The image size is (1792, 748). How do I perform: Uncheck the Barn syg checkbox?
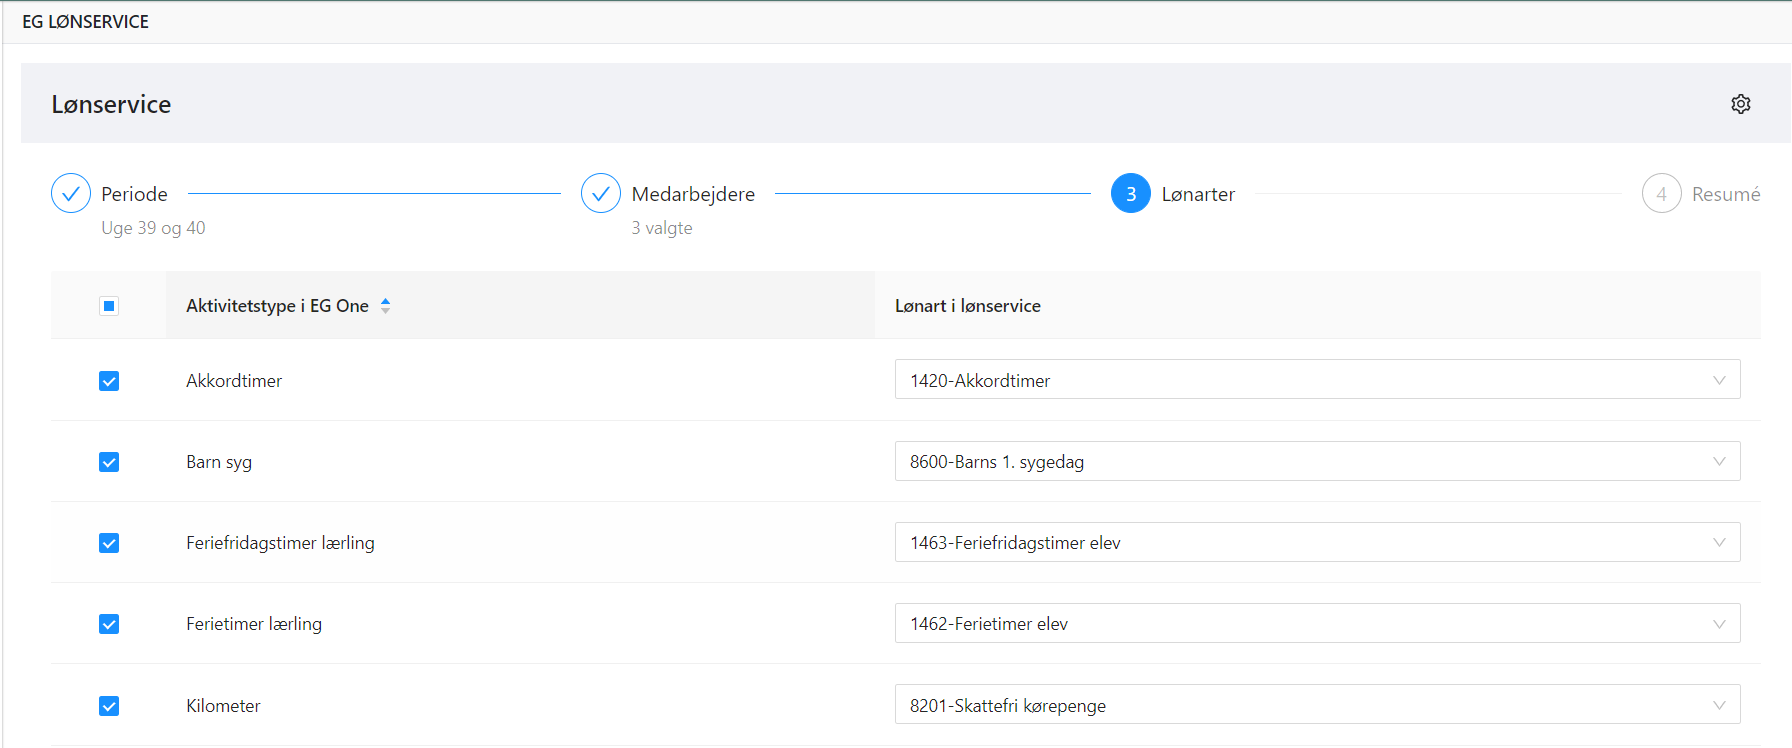point(109,462)
